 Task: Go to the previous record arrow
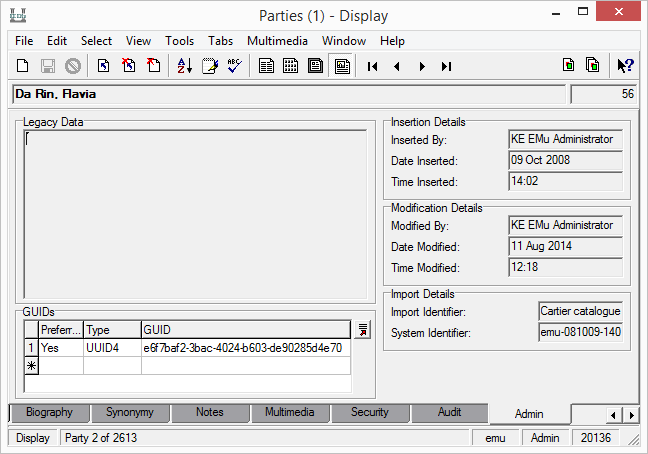[x=397, y=66]
